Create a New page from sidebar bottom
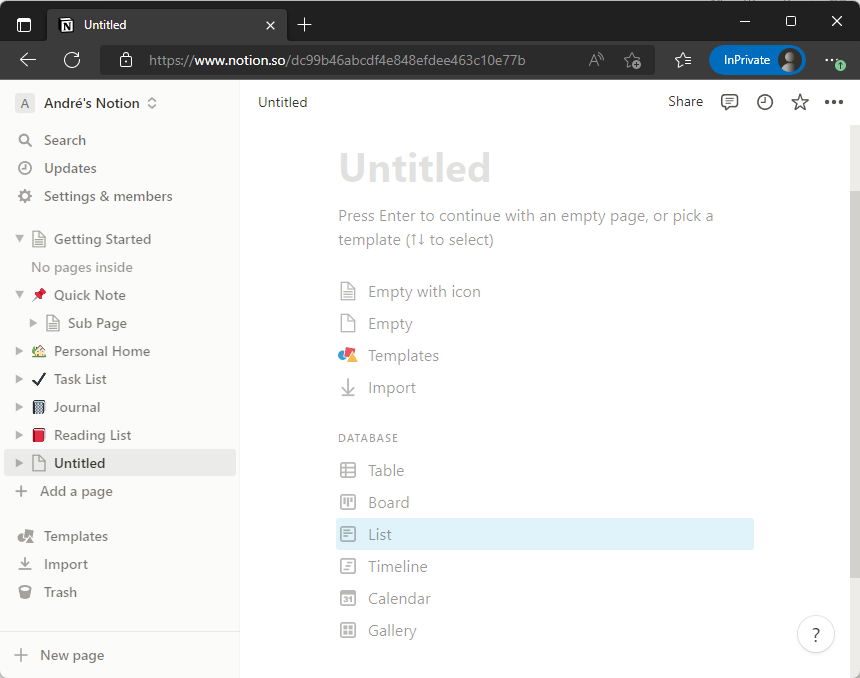Image resolution: width=860 pixels, height=678 pixels. [x=71, y=655]
